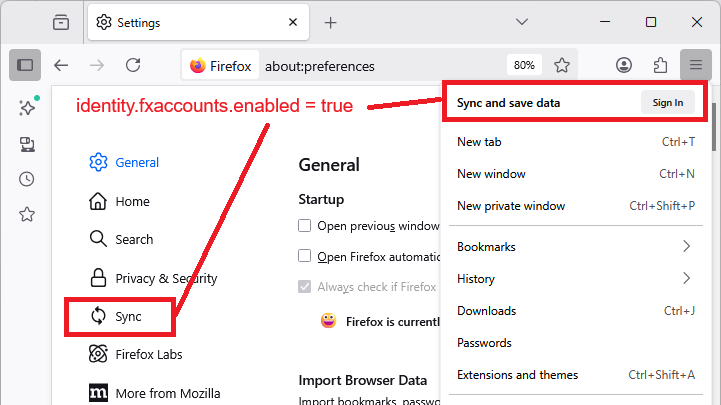Viewport: 721px width, 405px height.
Task: Open the sidebar toggle button
Action: click(x=25, y=65)
